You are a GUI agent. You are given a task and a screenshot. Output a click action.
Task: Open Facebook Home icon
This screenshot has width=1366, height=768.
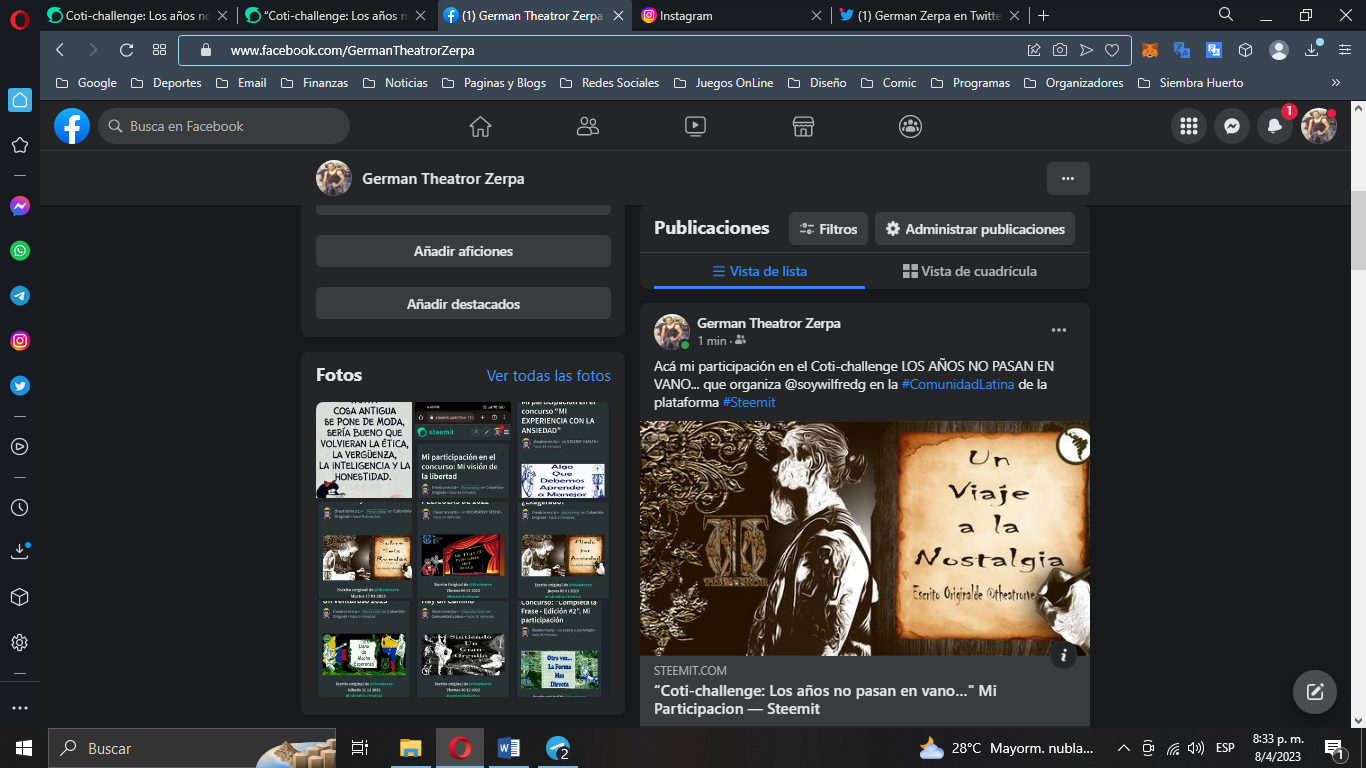pyautogui.click(x=480, y=126)
